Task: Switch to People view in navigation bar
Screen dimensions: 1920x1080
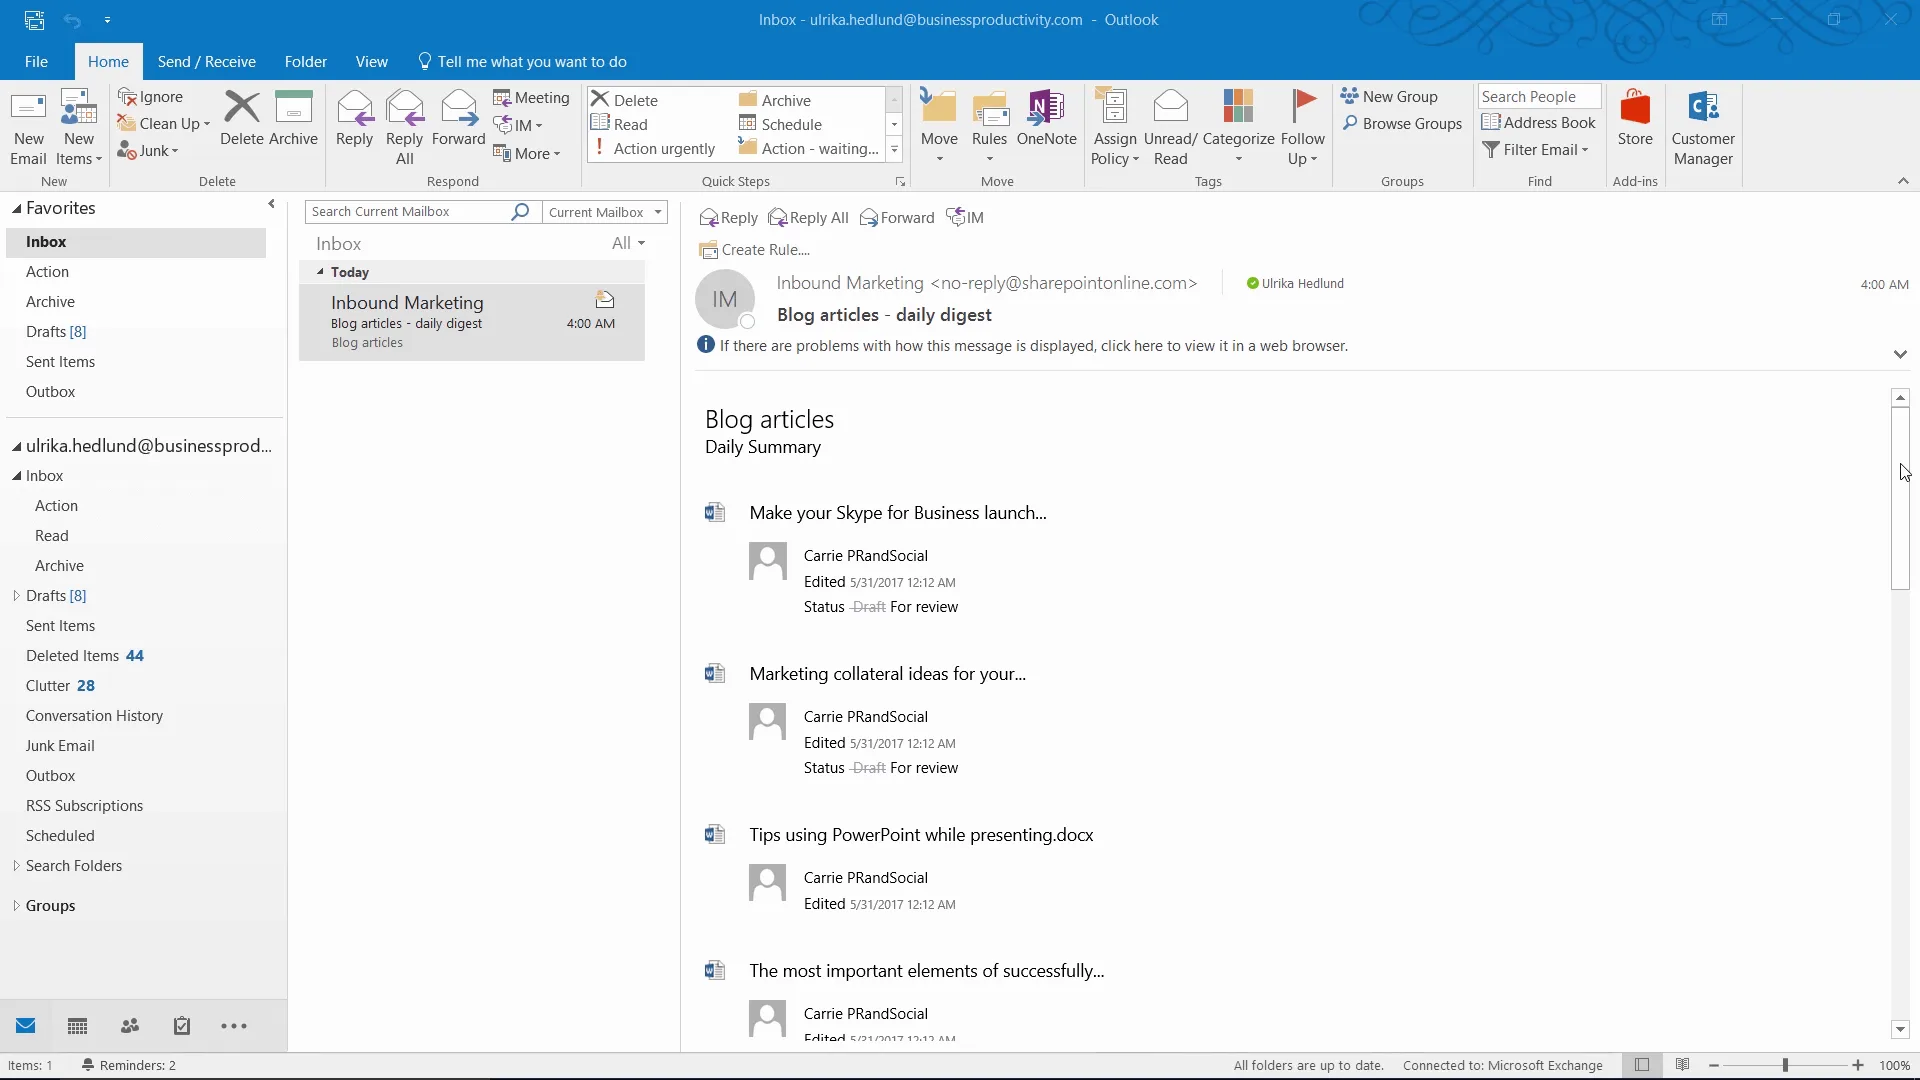Action: 130,1026
